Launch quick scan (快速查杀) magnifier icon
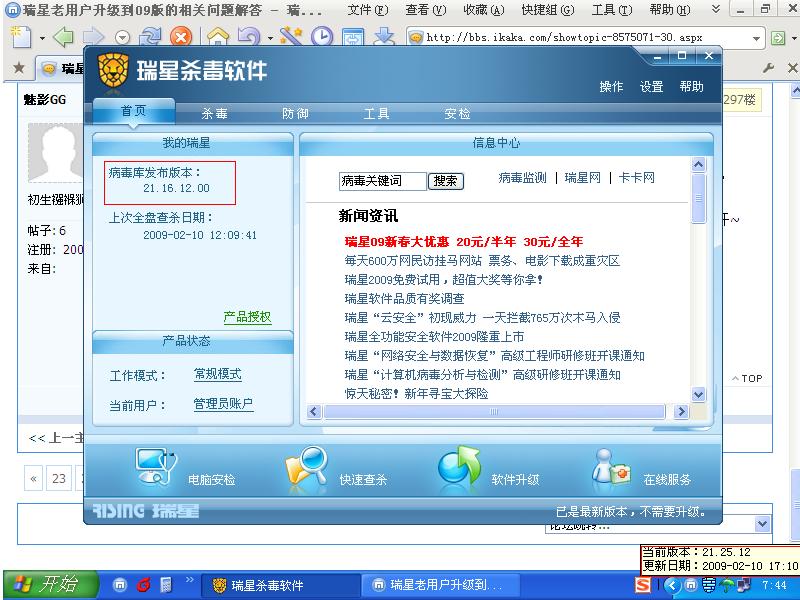The height and width of the screenshot is (600, 800). pos(307,466)
